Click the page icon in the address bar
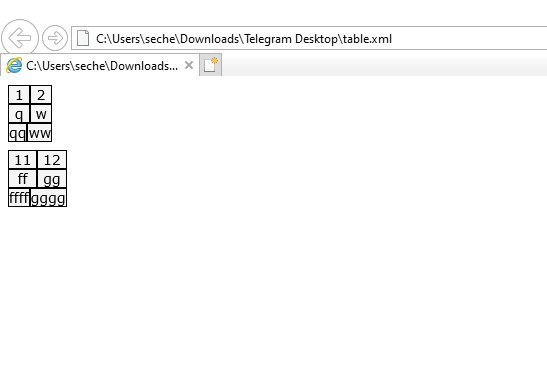 tap(83, 38)
